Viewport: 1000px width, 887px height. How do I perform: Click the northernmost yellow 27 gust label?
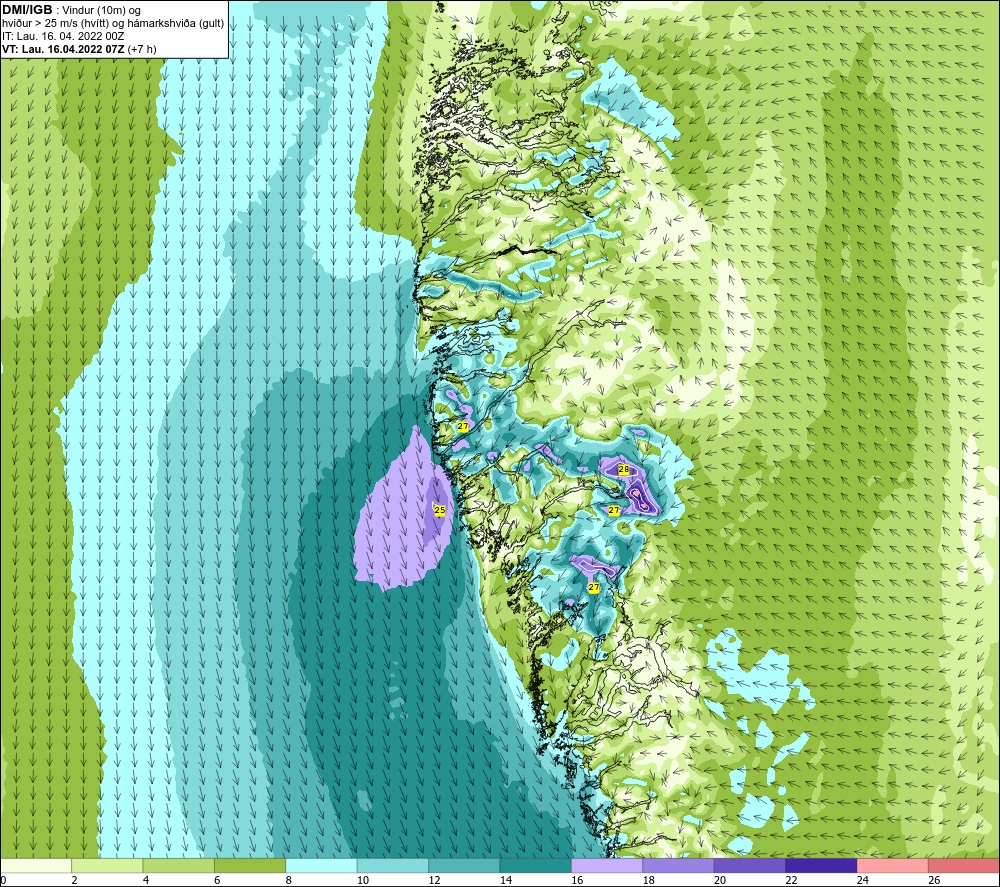(x=463, y=426)
